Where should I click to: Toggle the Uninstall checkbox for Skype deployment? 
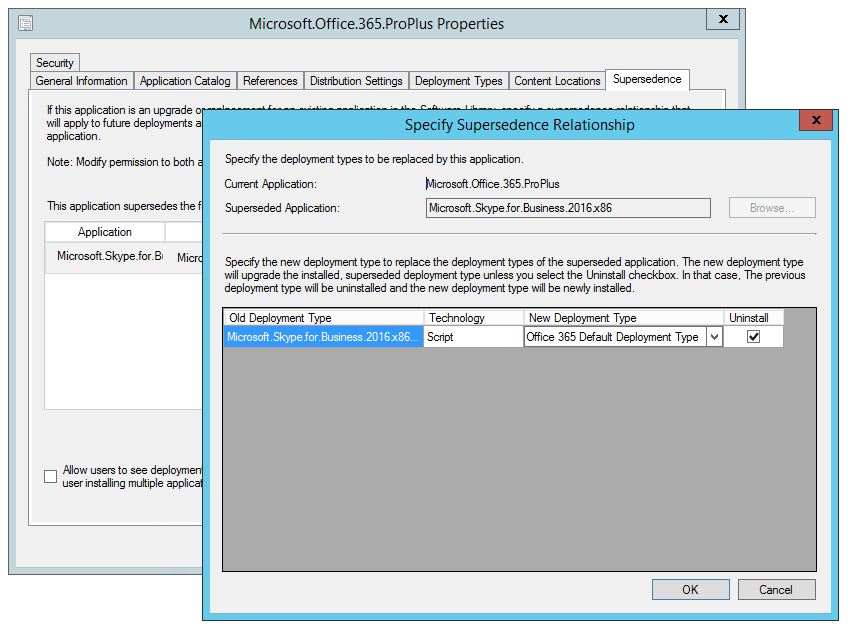coord(753,337)
